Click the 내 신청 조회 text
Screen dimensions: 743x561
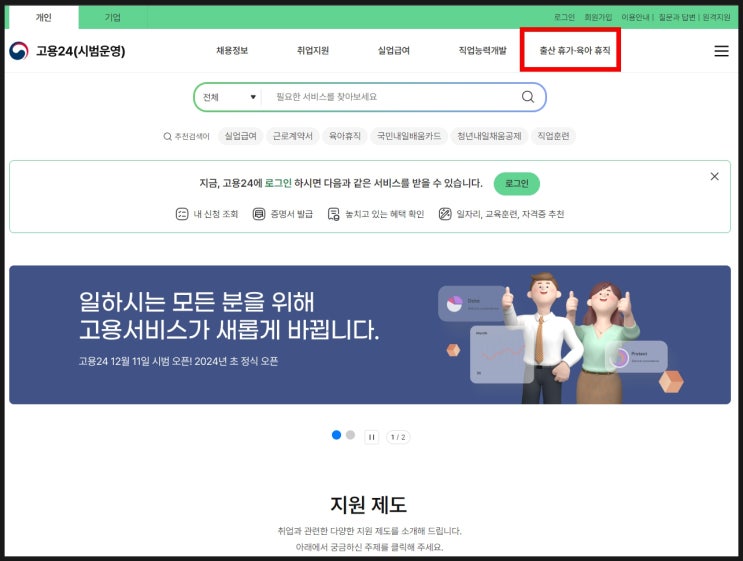pyautogui.click(x=216, y=214)
